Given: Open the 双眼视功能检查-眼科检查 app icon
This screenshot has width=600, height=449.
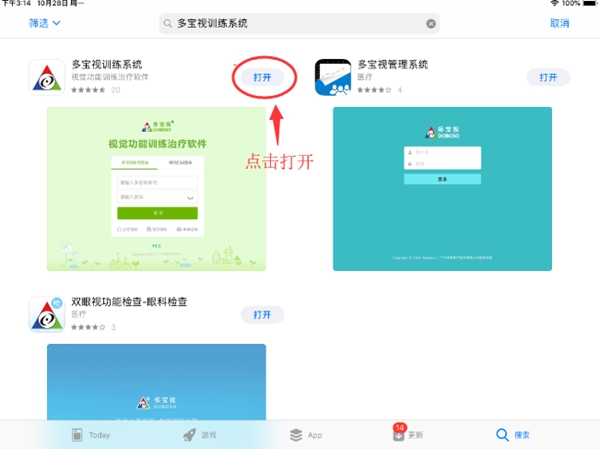Looking at the screenshot, I should pos(47,315).
